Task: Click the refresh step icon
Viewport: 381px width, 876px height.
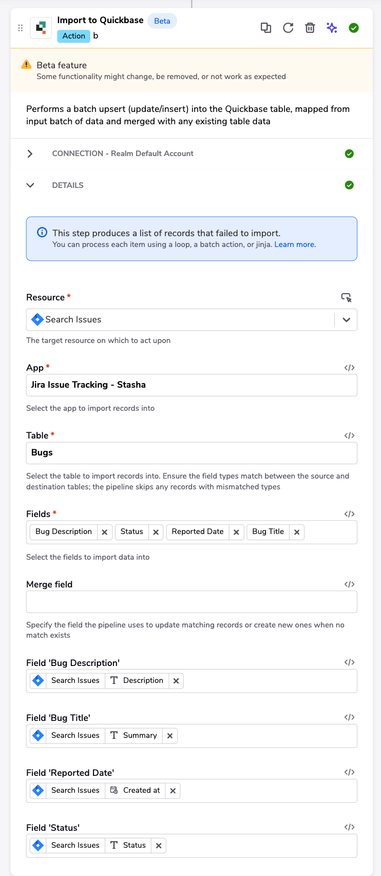Action: click(288, 28)
